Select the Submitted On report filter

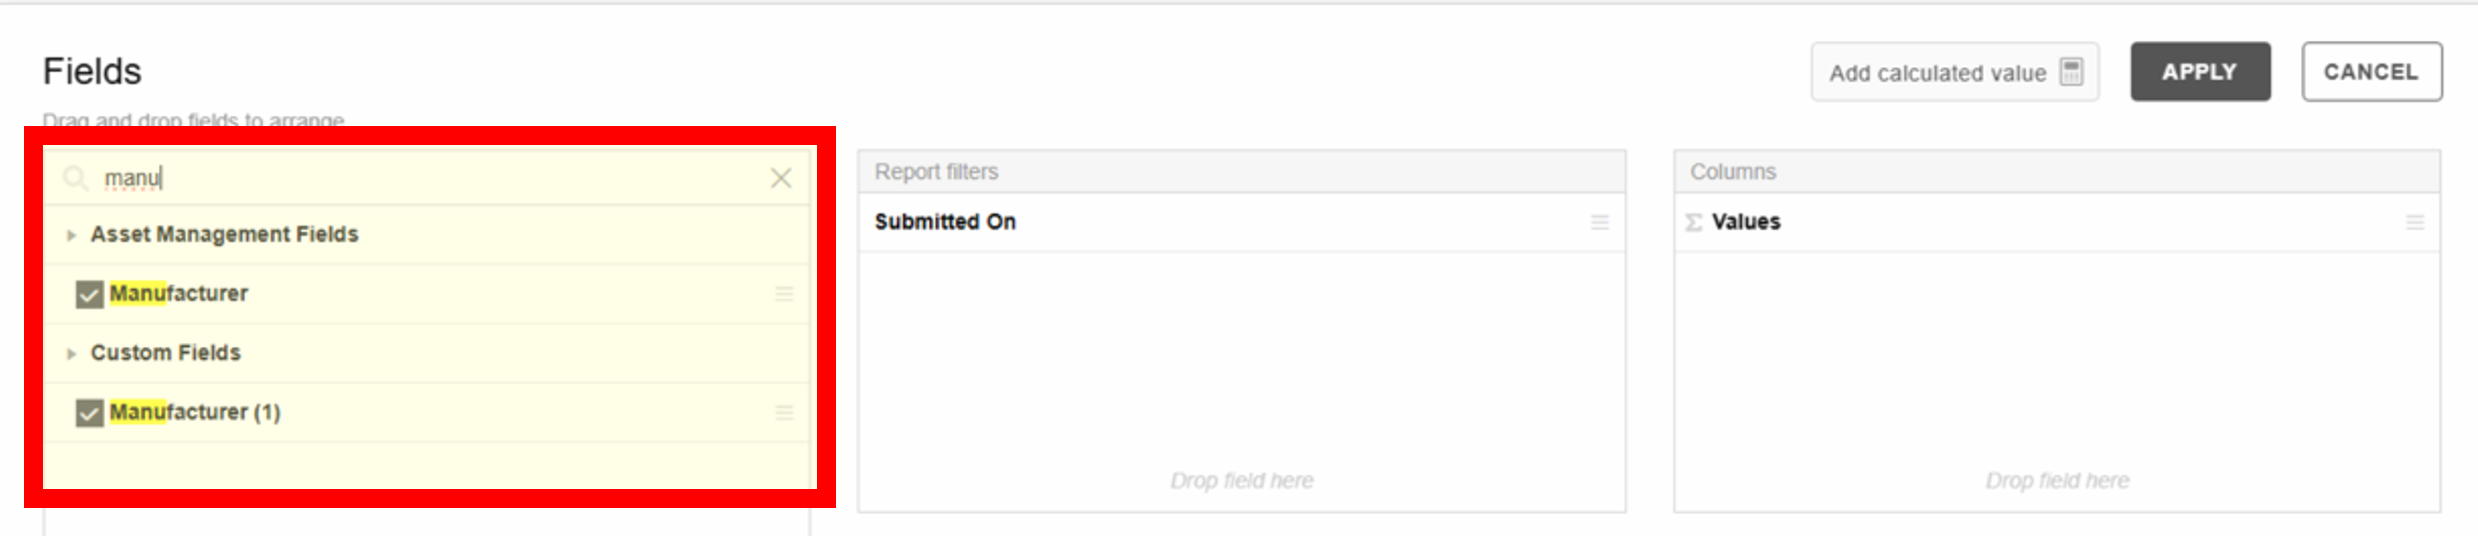tap(1241, 222)
